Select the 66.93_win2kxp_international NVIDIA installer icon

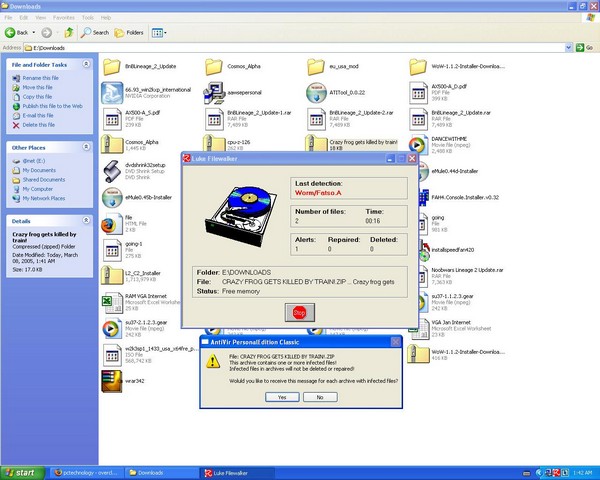pos(112,93)
